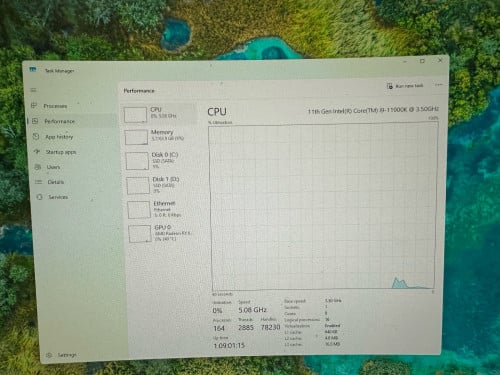The width and height of the screenshot is (500, 375).
Task: Click the Base speed label
Action: coord(295,301)
